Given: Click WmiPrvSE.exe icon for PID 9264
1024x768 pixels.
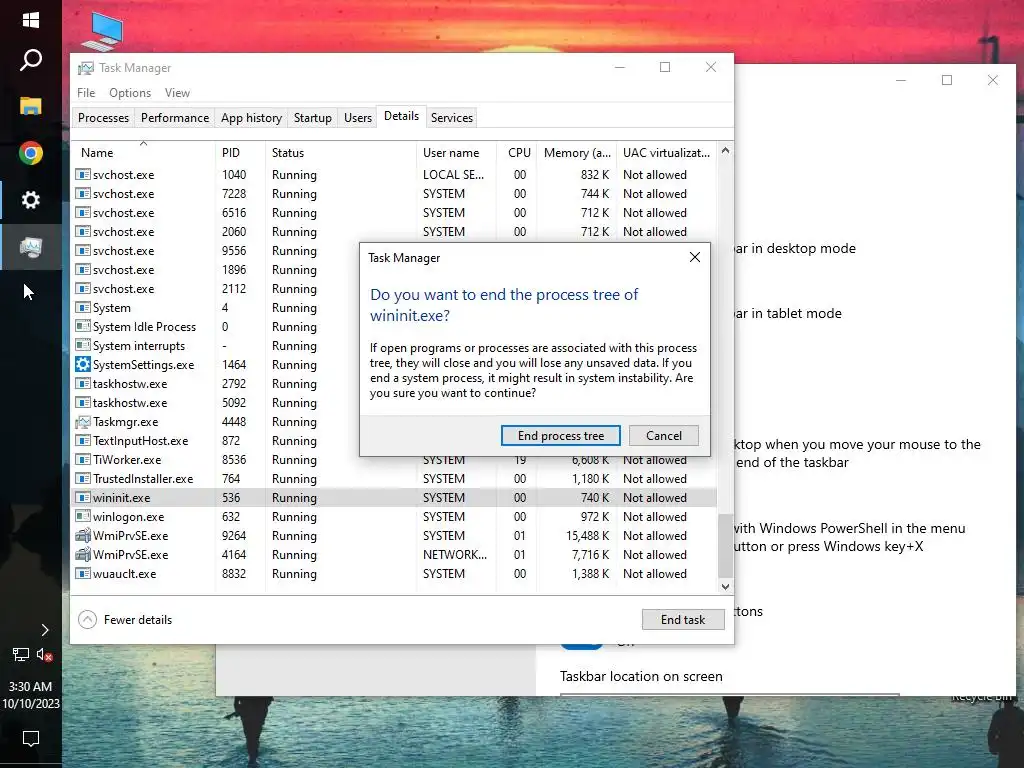Looking at the screenshot, I should tap(83, 536).
